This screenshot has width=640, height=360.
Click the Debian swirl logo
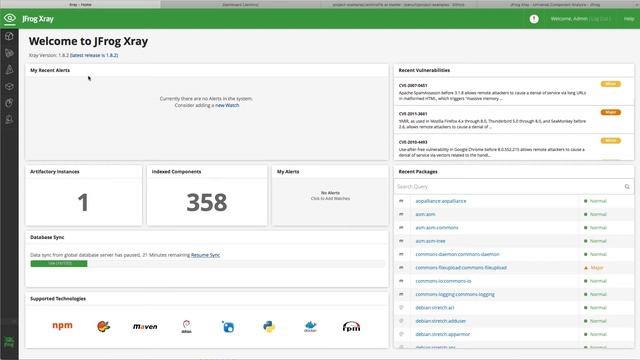click(187, 326)
